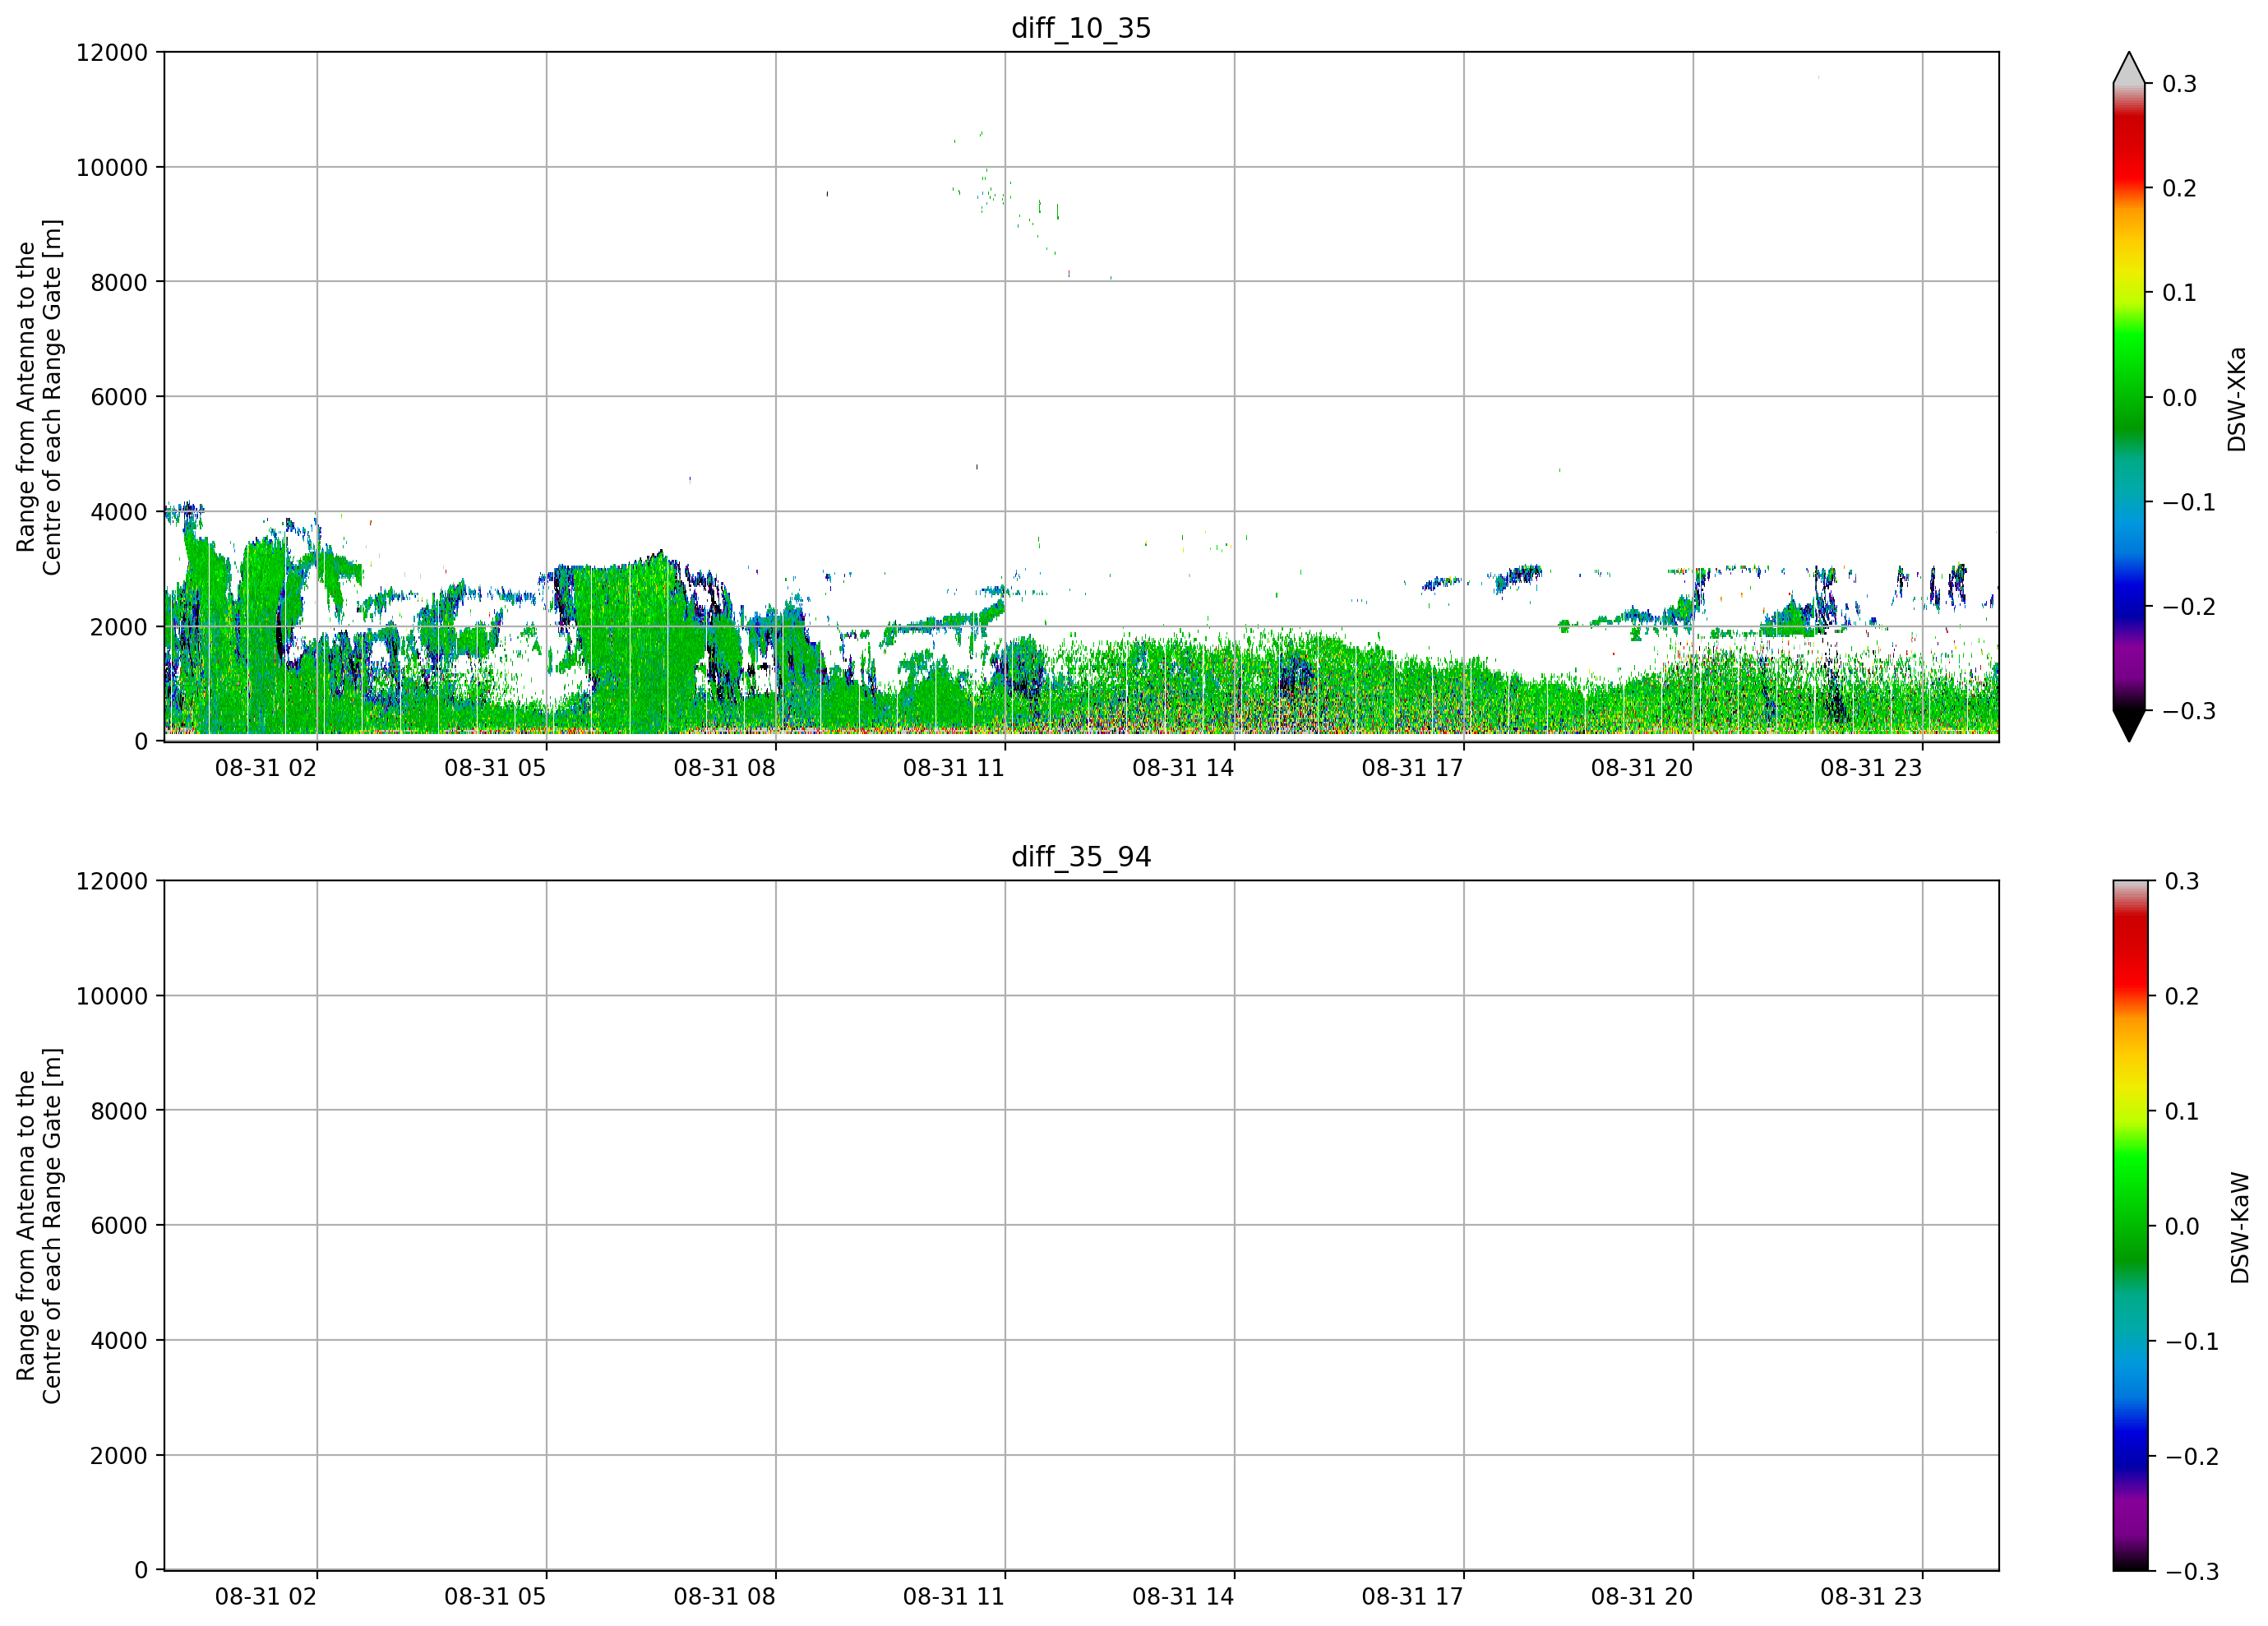This screenshot has width=2268, height=1626.
Task: Click the 6000 y-axis label of the bottom plot
Action: [x=119, y=1225]
